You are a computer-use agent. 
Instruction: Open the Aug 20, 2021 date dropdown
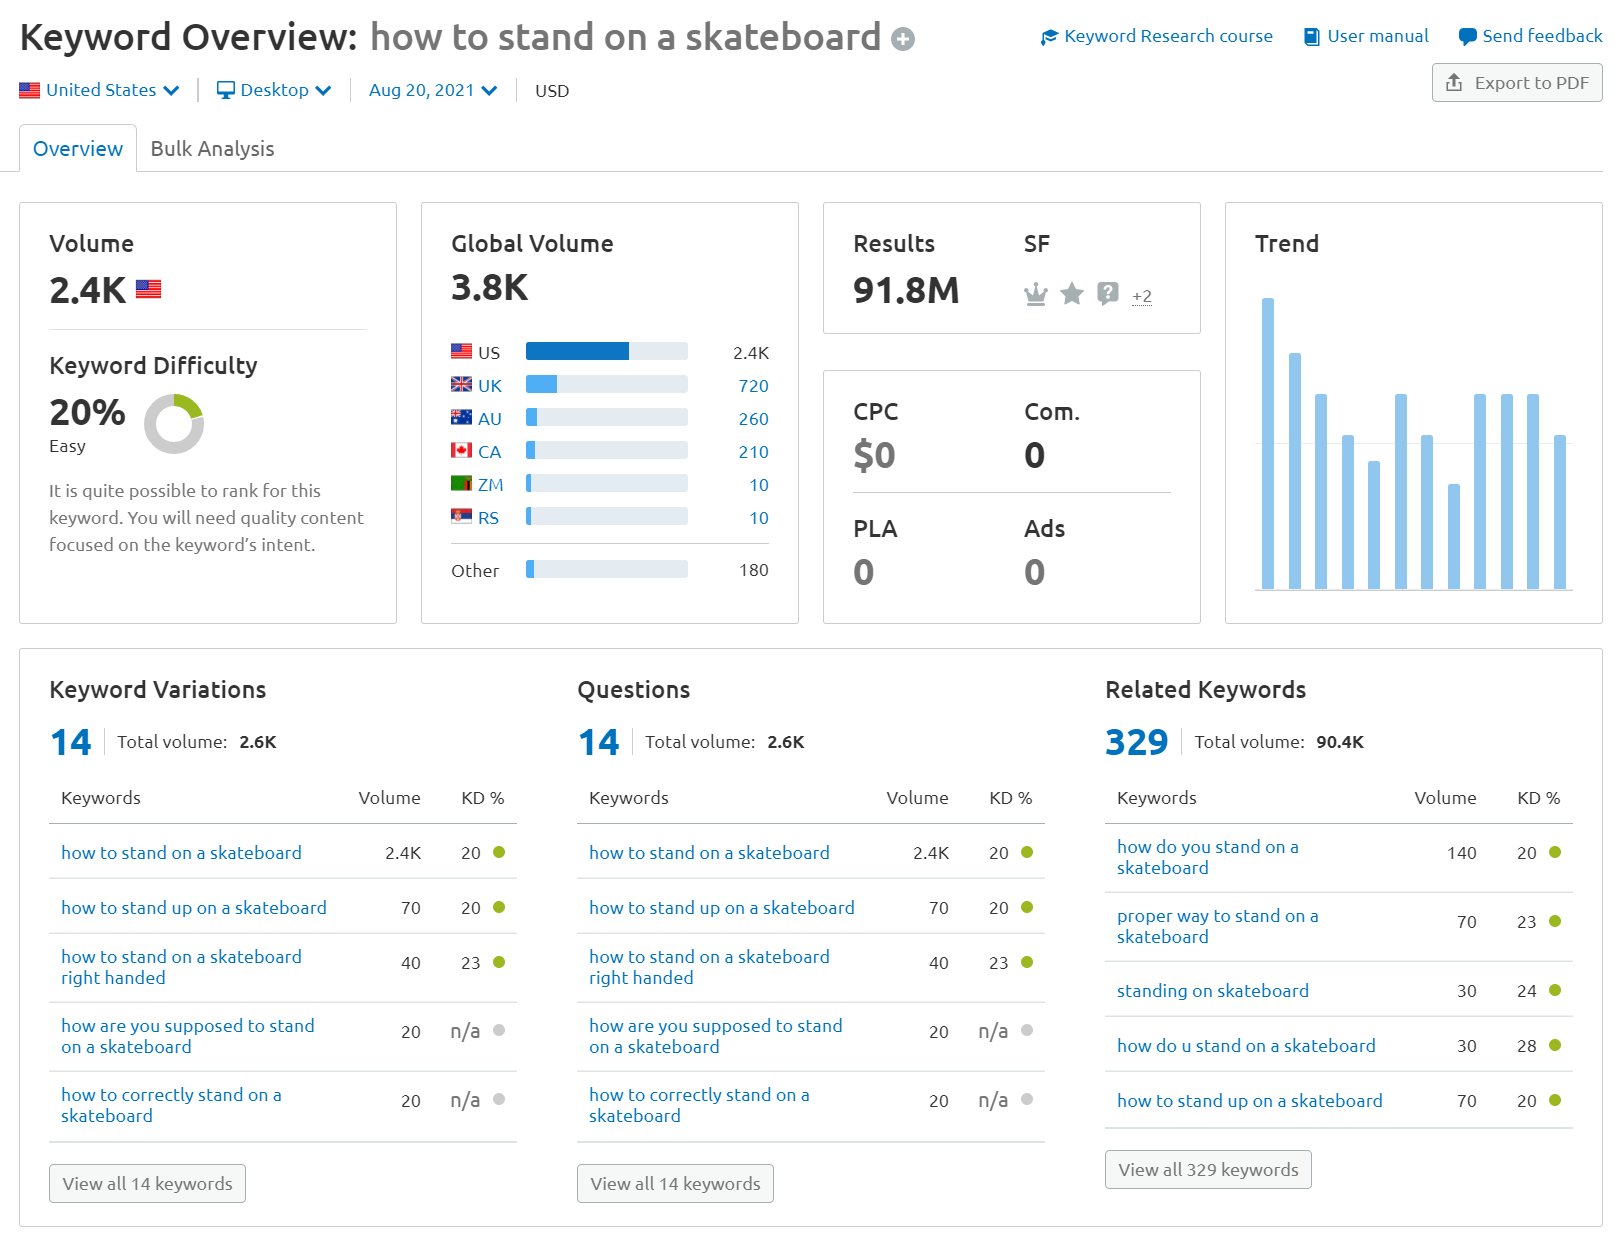(433, 90)
